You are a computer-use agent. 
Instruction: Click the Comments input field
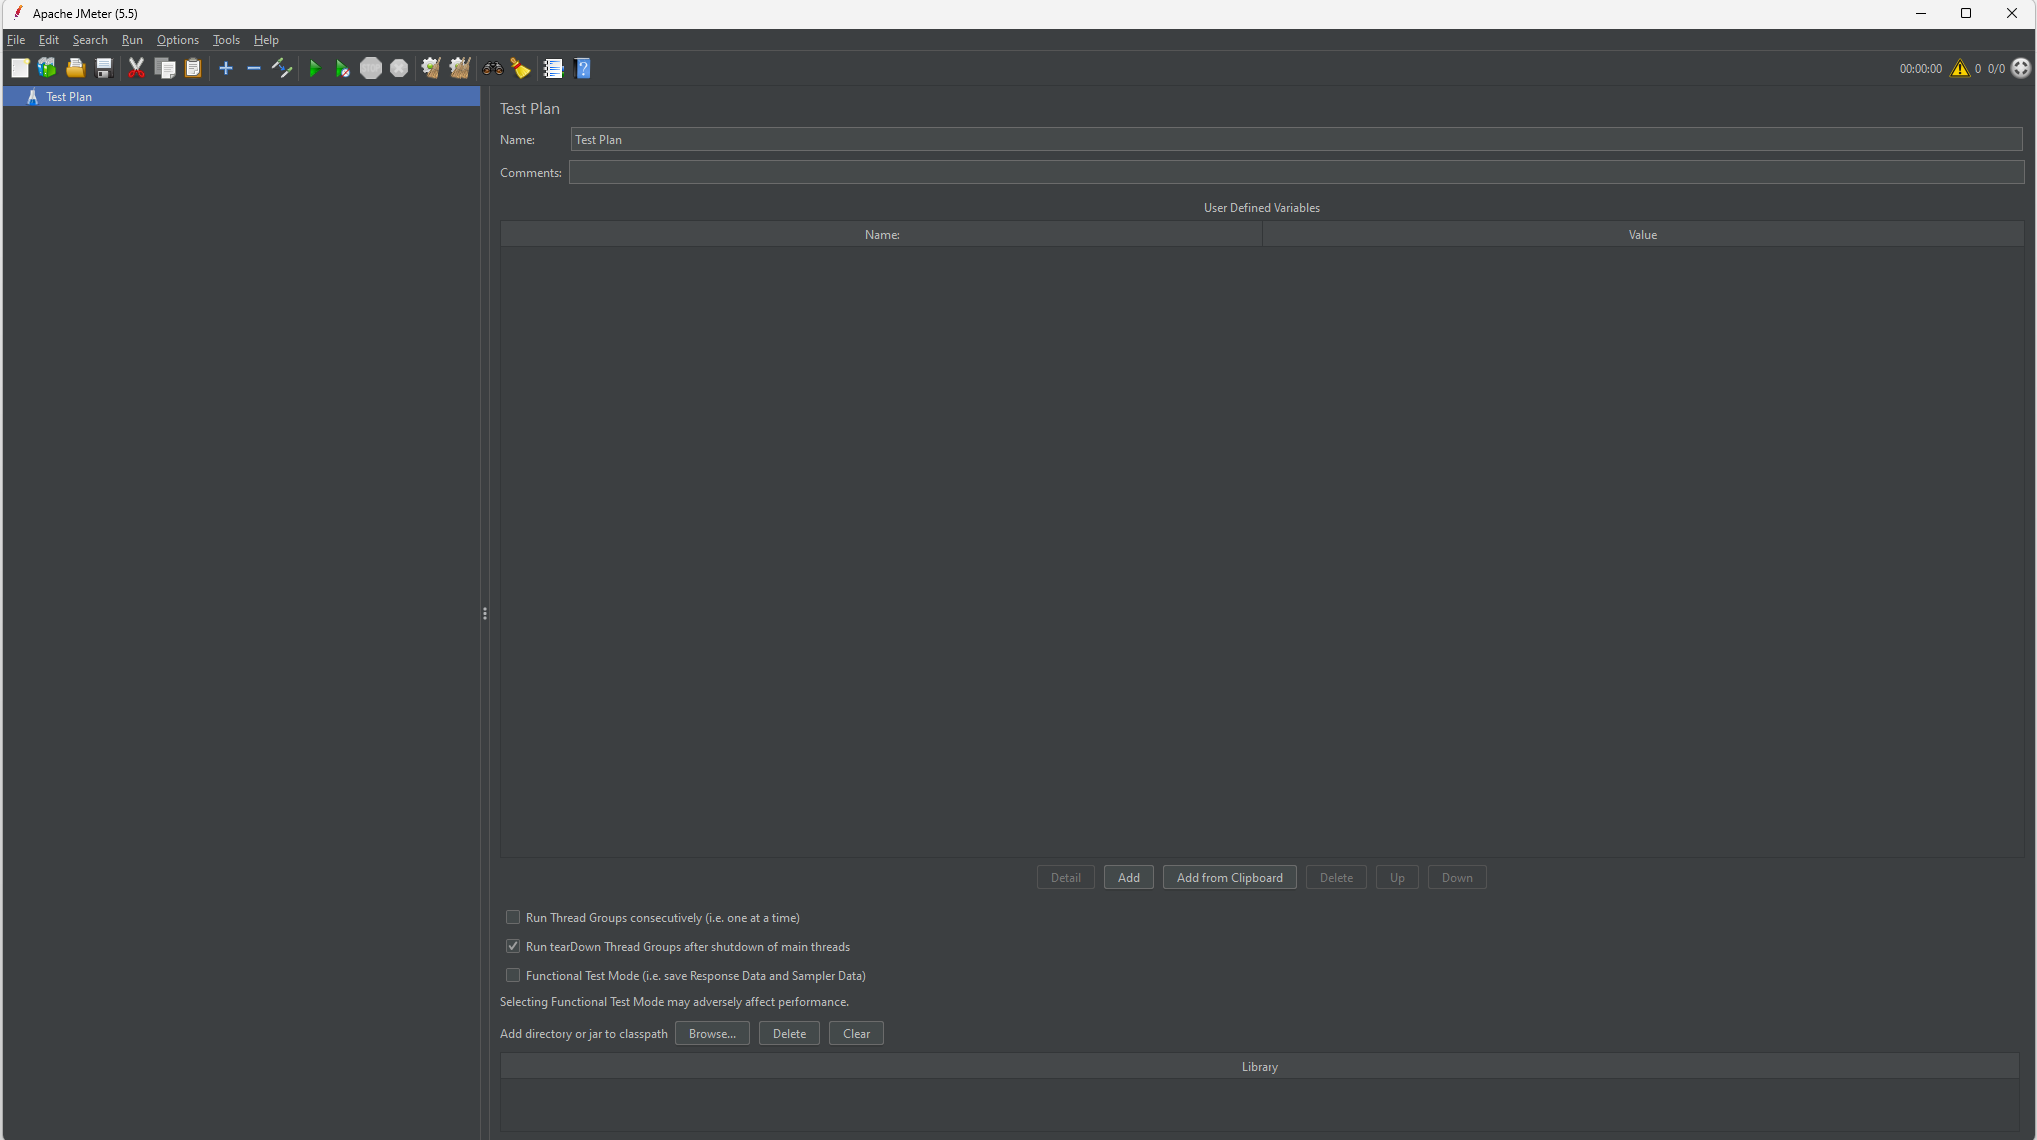(1296, 172)
